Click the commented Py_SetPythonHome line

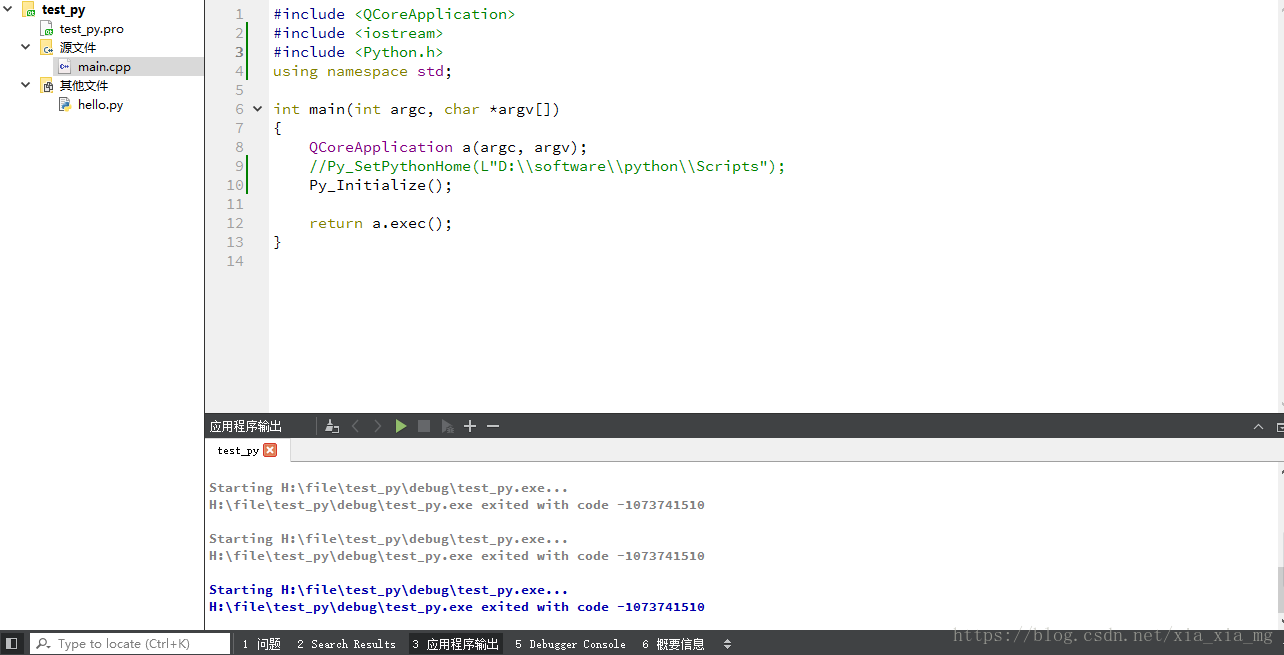point(547,166)
